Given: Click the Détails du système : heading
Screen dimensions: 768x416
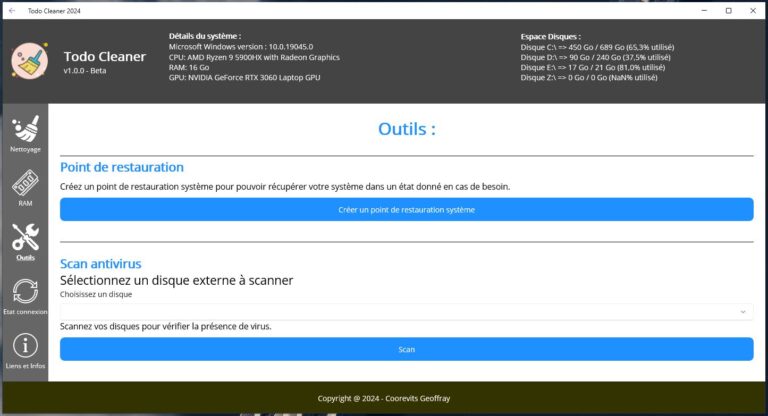Looking at the screenshot, I should [x=205, y=36].
